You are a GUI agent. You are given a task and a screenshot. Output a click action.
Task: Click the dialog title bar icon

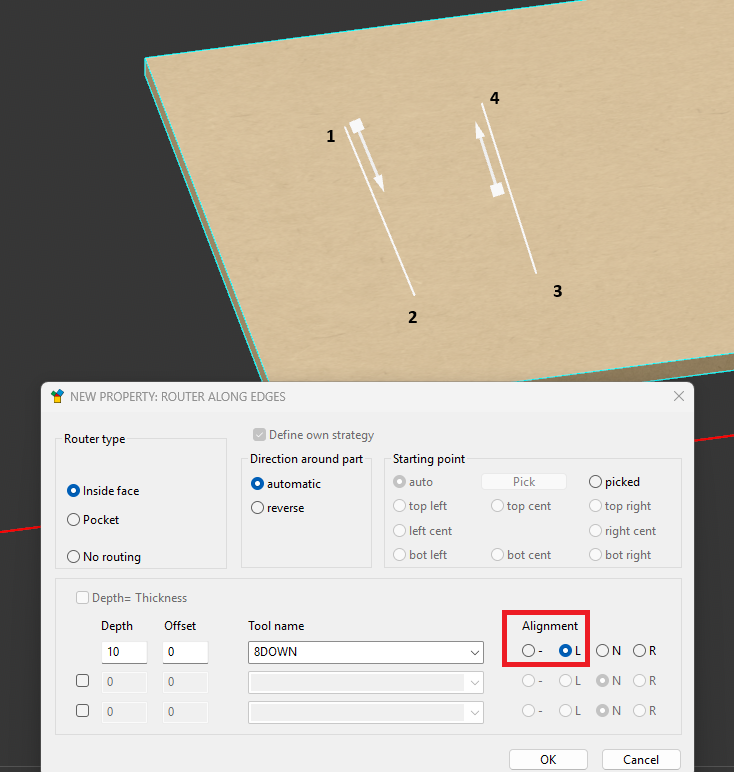click(x=58, y=397)
